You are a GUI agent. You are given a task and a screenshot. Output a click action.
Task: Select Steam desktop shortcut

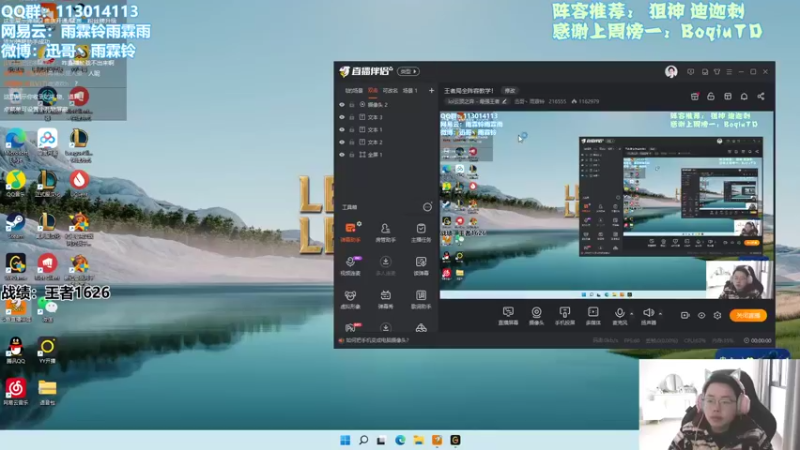[x=15, y=226]
